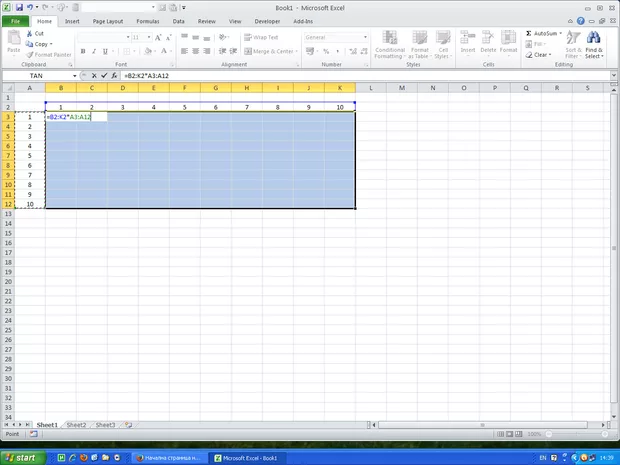Confirm the formula with the Enter checkmark
This screenshot has width=620, height=465.
coord(104,76)
